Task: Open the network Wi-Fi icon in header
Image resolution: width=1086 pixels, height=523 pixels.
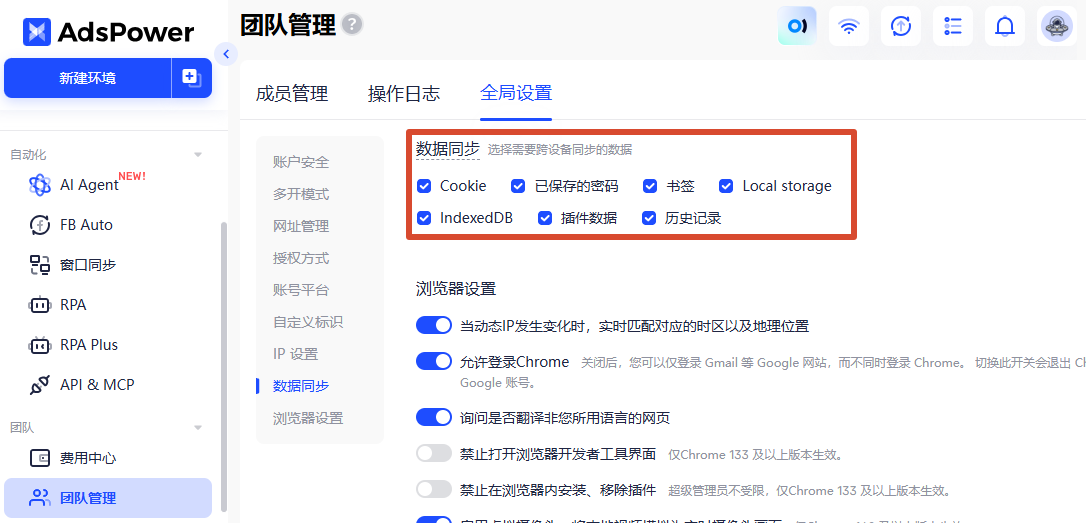Action: pos(848,26)
